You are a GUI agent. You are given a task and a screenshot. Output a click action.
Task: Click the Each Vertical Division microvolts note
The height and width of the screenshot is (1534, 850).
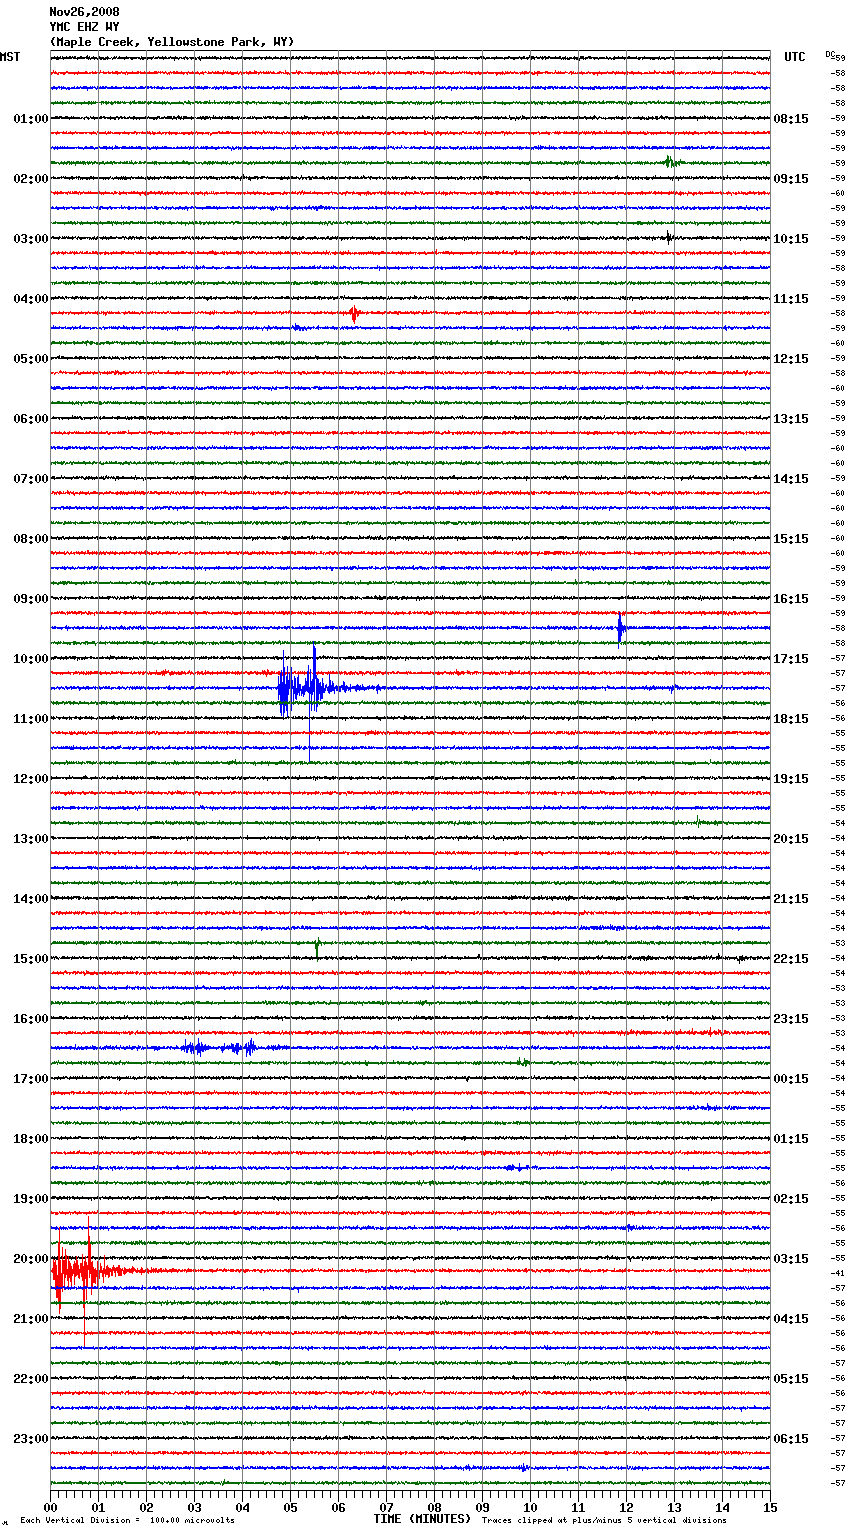(x=127, y=1520)
